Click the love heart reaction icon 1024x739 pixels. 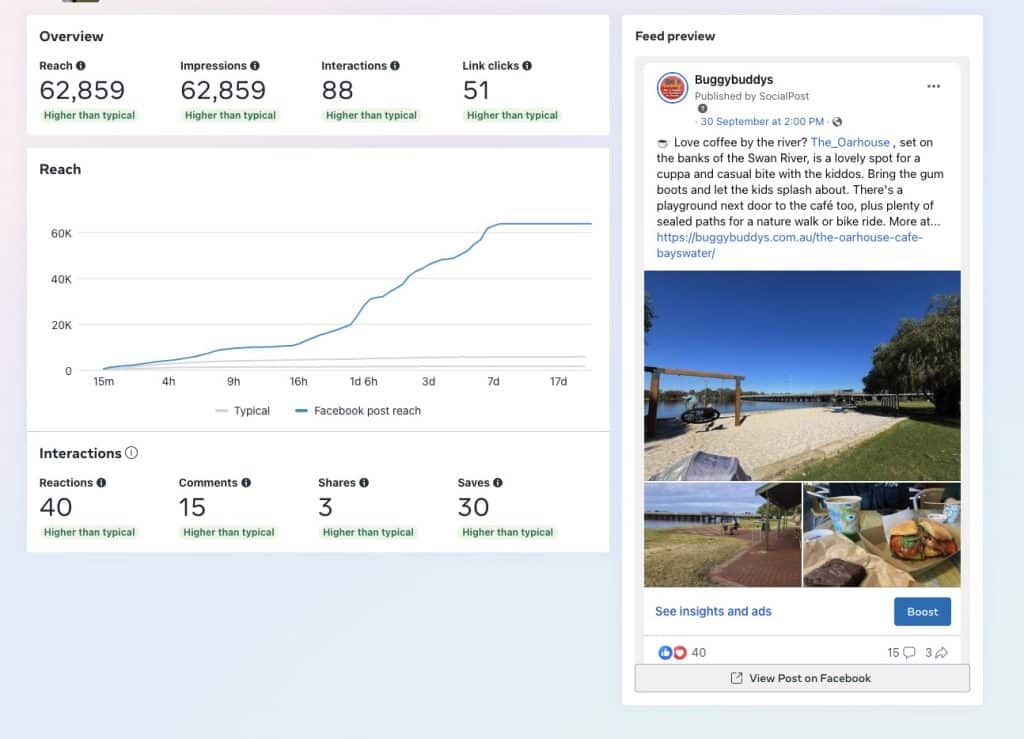coord(679,652)
